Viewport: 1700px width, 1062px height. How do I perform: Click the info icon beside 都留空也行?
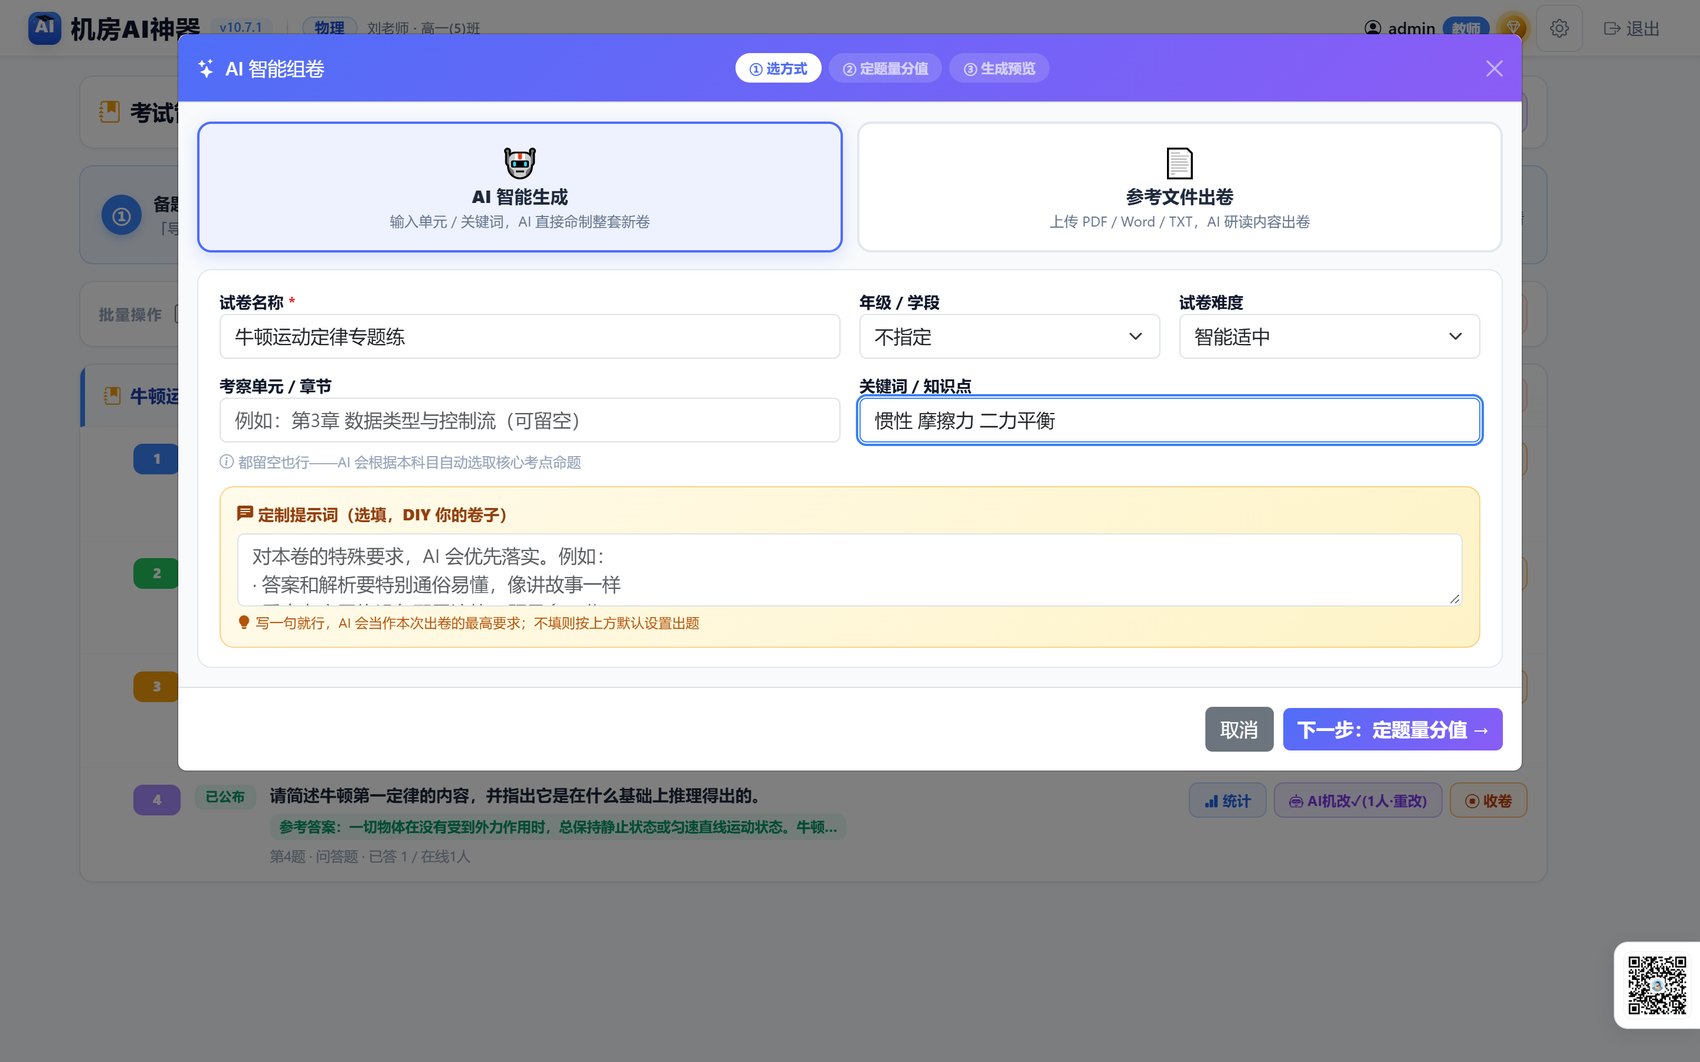tap(227, 461)
